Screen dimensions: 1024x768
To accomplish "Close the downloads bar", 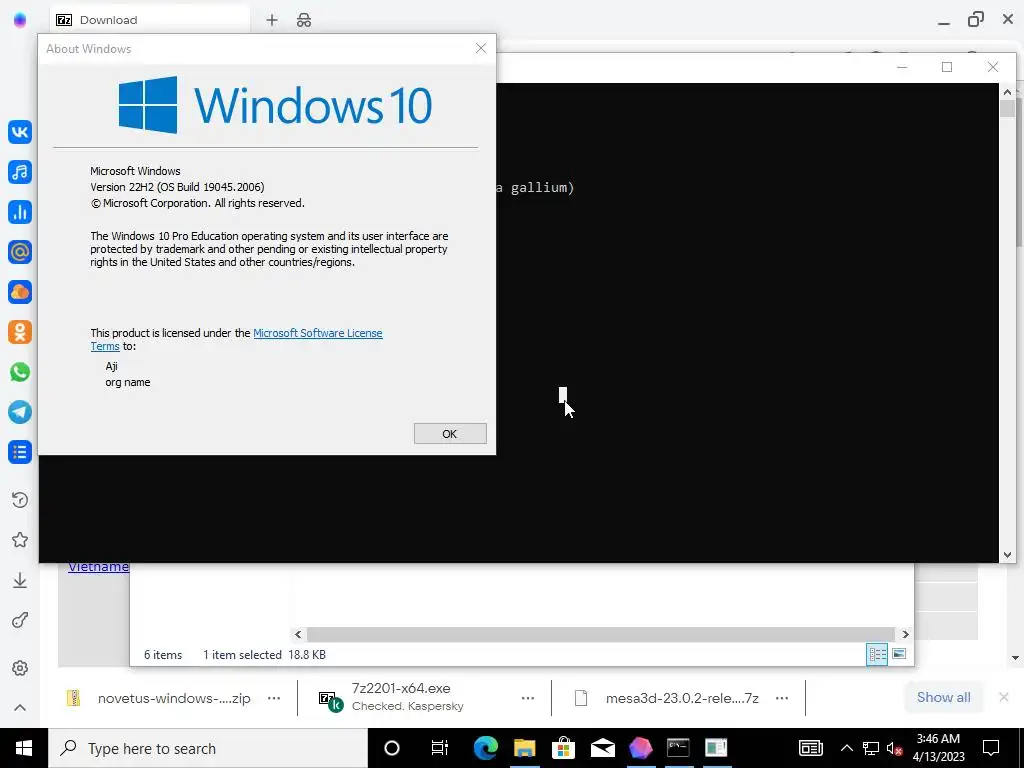I will 1004,697.
